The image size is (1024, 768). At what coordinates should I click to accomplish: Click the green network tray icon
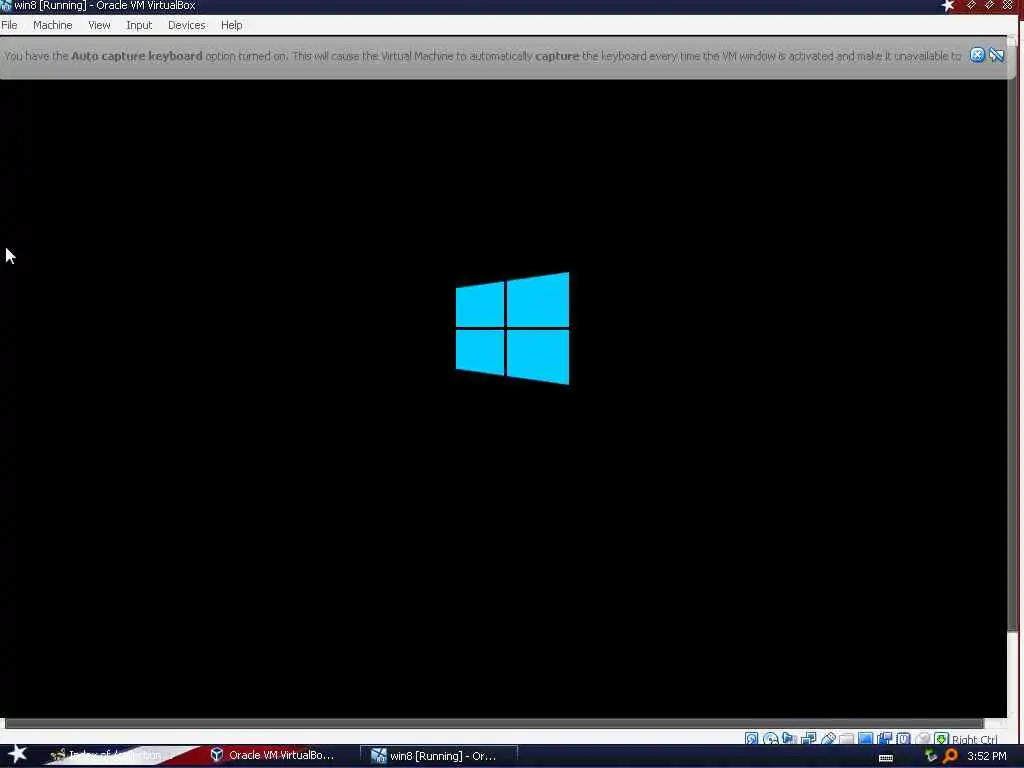(931, 756)
